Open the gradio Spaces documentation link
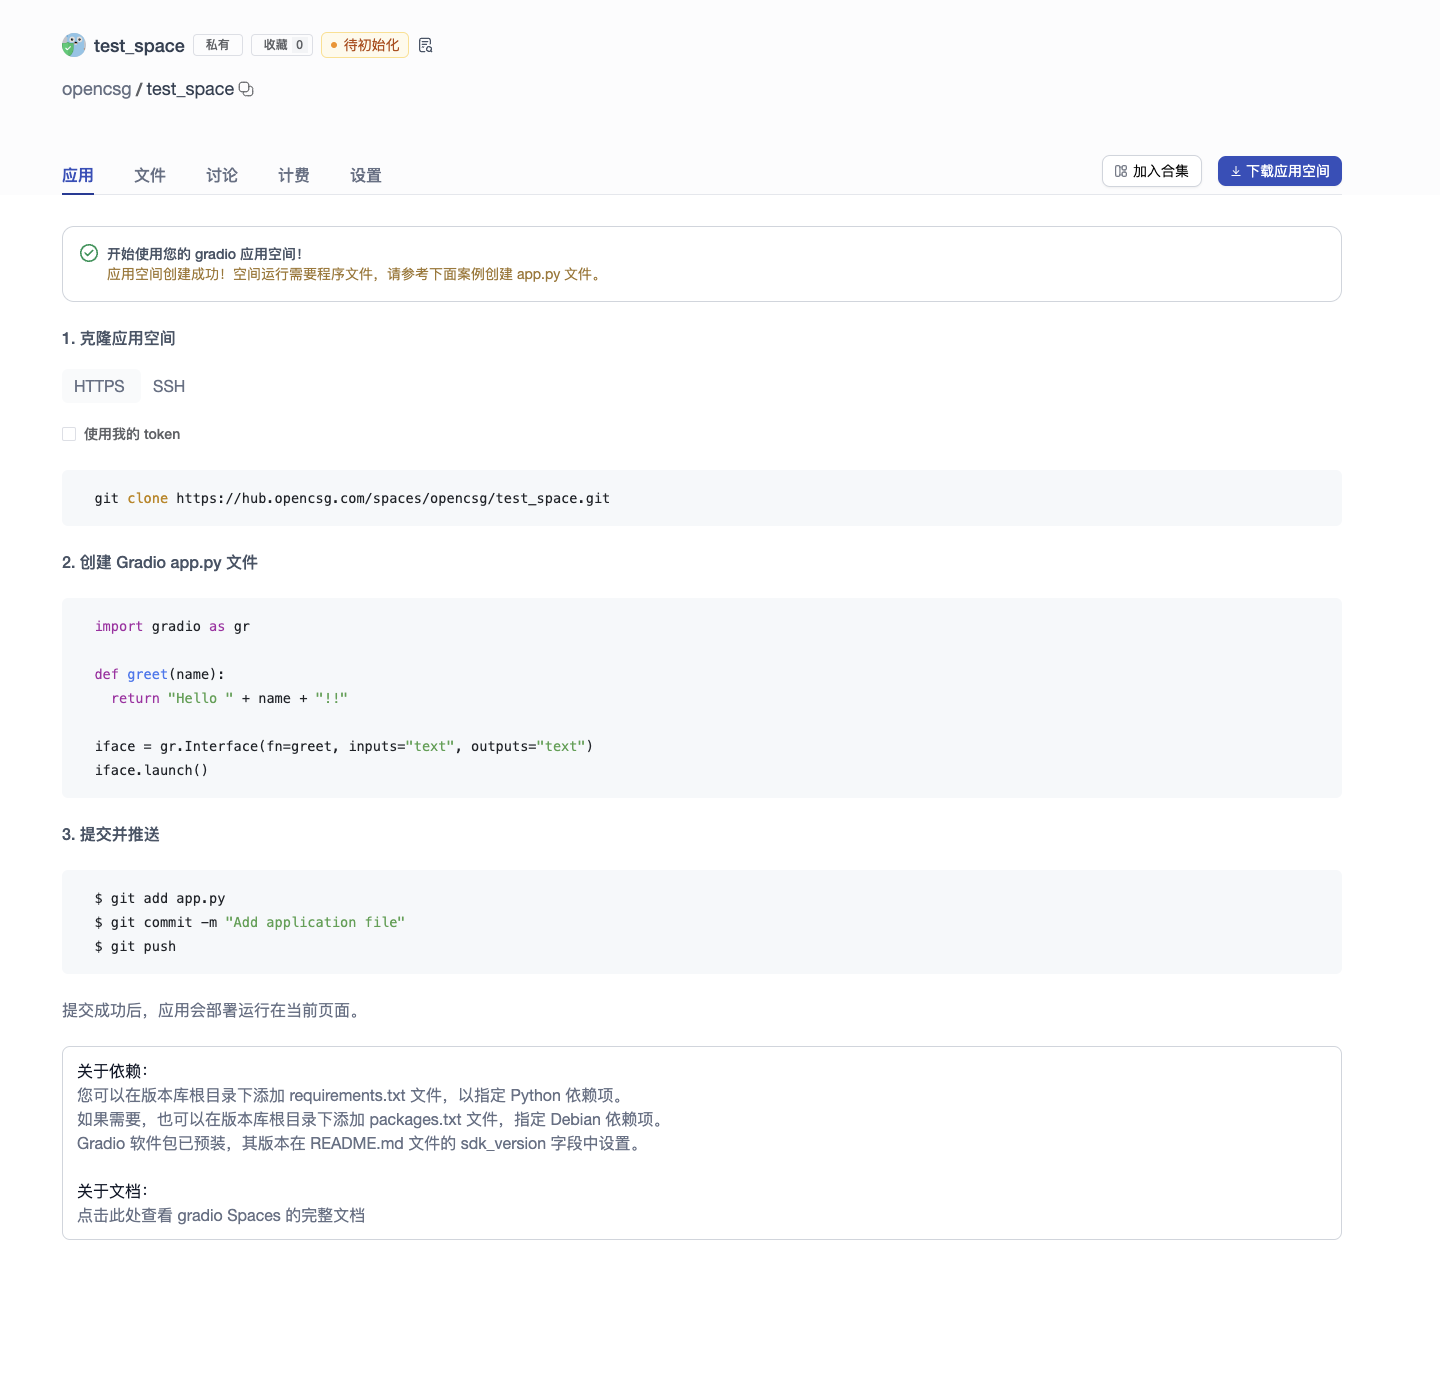1440x1396 pixels. click(221, 1215)
